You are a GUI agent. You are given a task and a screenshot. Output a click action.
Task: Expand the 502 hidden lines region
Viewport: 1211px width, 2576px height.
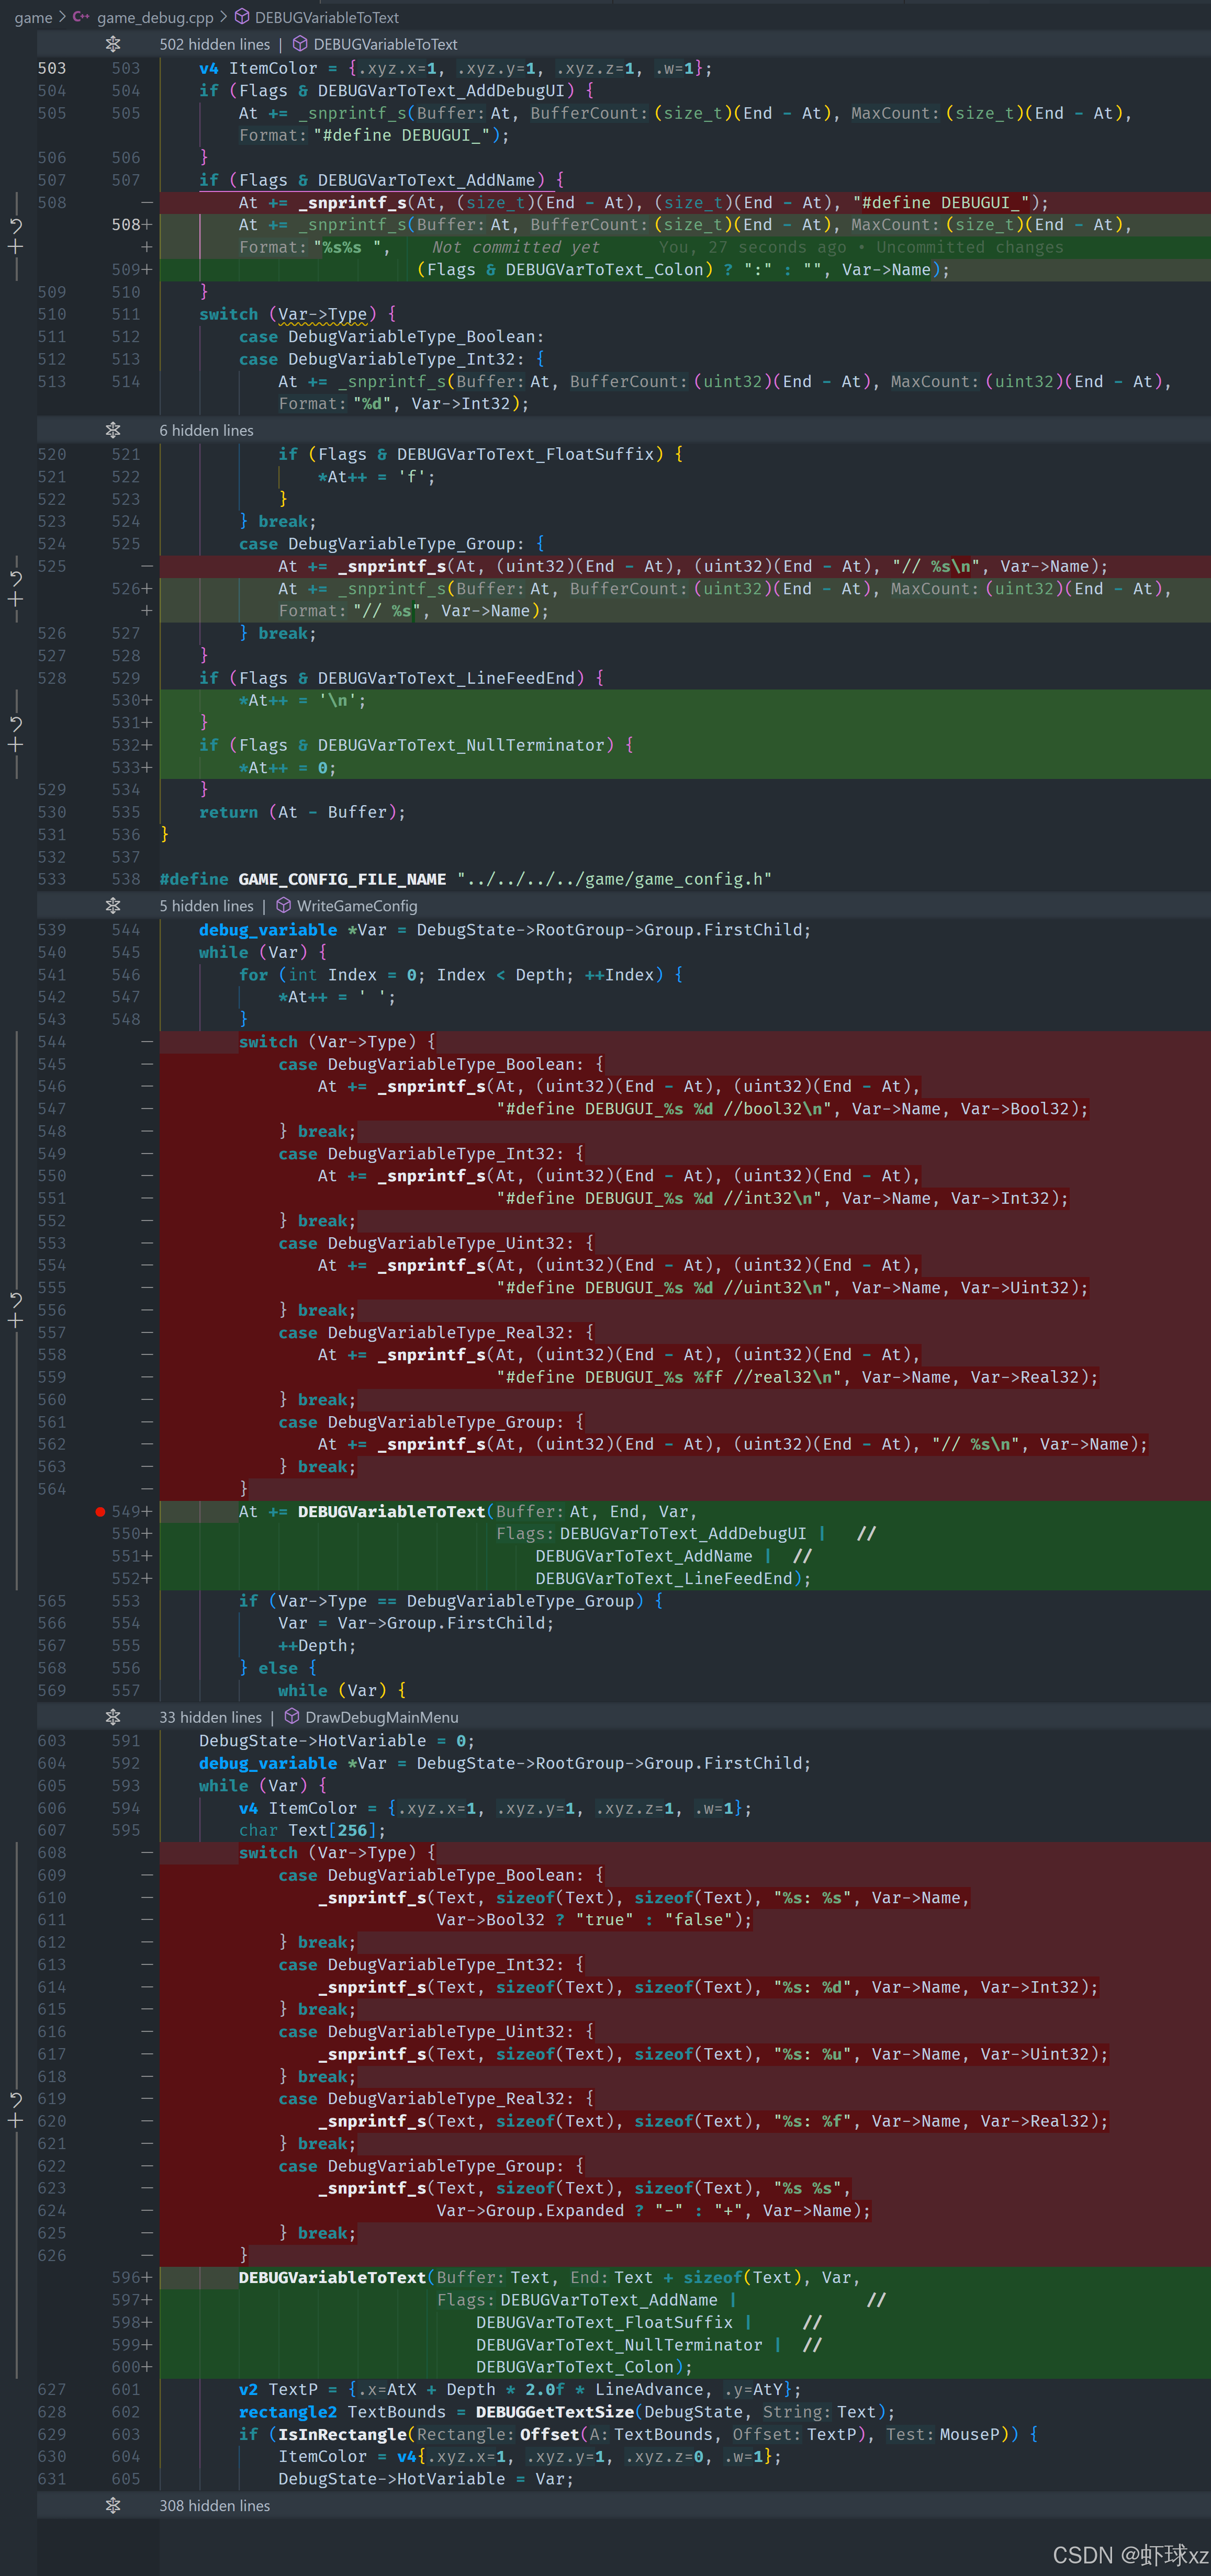[113, 44]
